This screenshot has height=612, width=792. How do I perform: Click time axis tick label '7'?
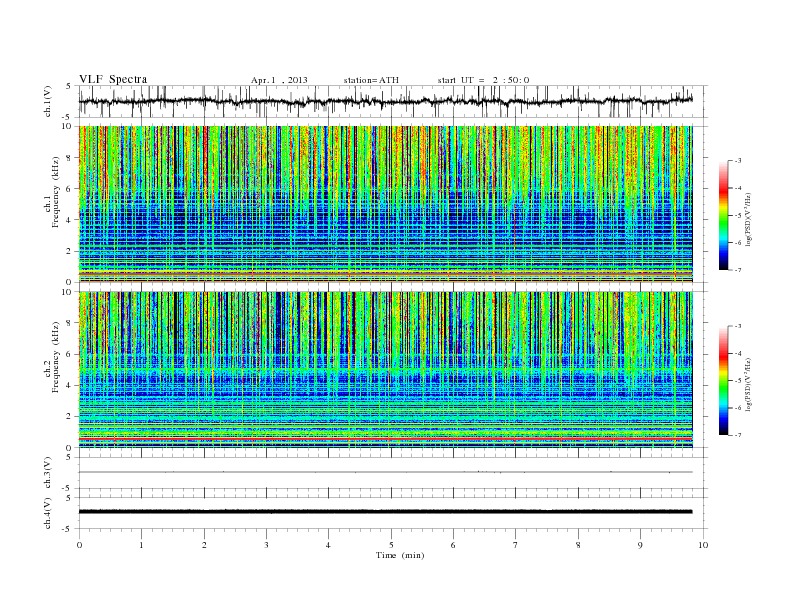[x=516, y=545]
